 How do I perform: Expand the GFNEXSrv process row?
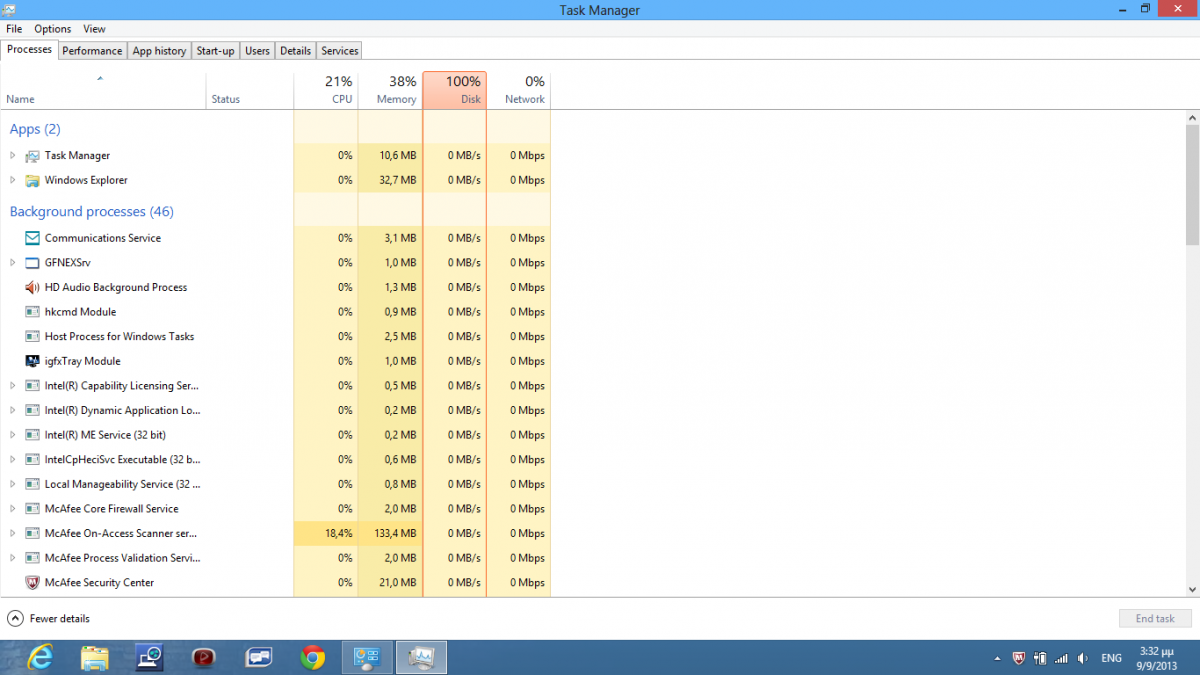pyautogui.click(x=13, y=263)
